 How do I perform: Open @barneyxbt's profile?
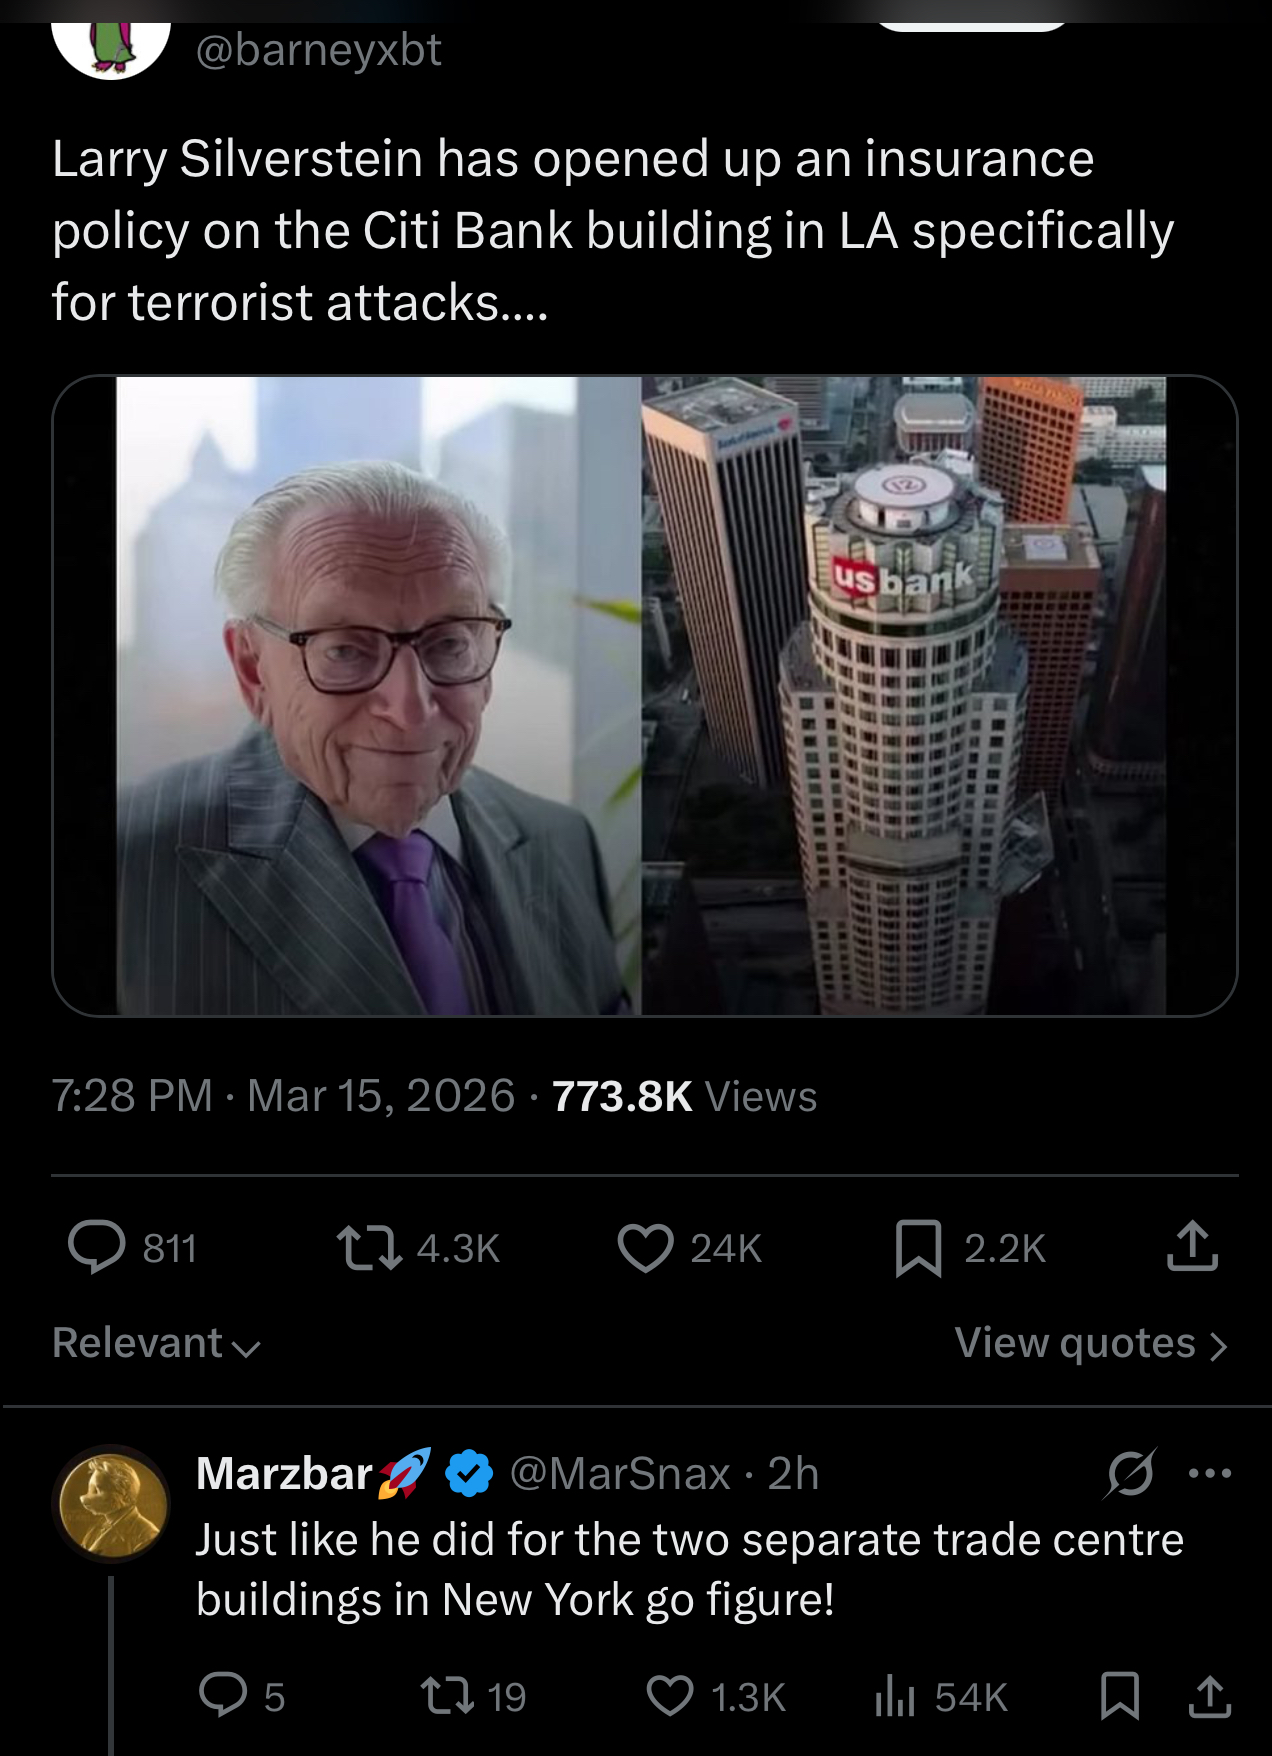317,45
